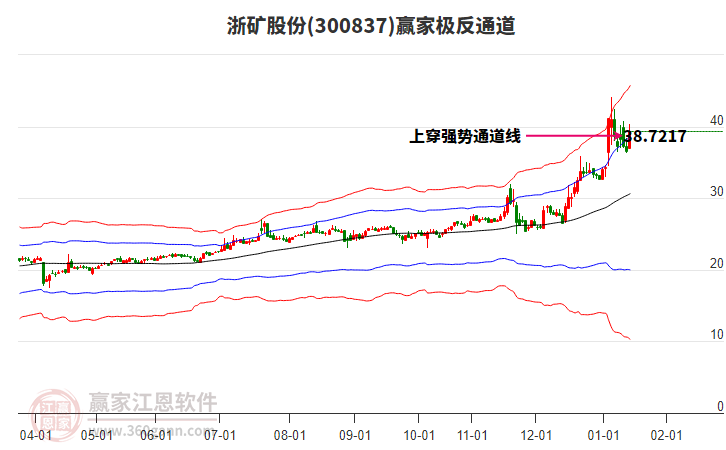The height and width of the screenshot is (450, 726).
Task: Click the x-axis date 04-01
Action: (x=36, y=435)
